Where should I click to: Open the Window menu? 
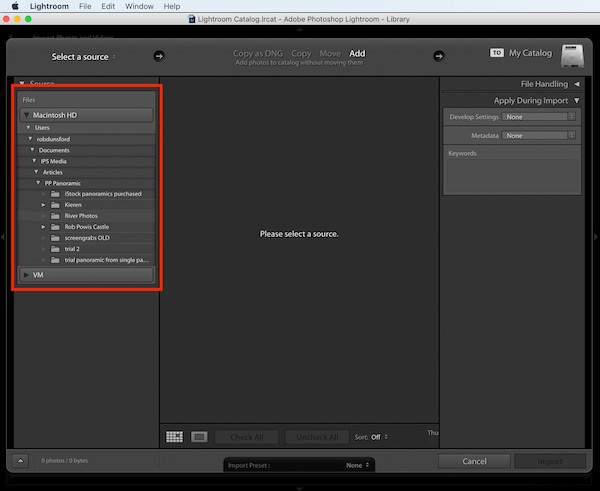point(139,6)
